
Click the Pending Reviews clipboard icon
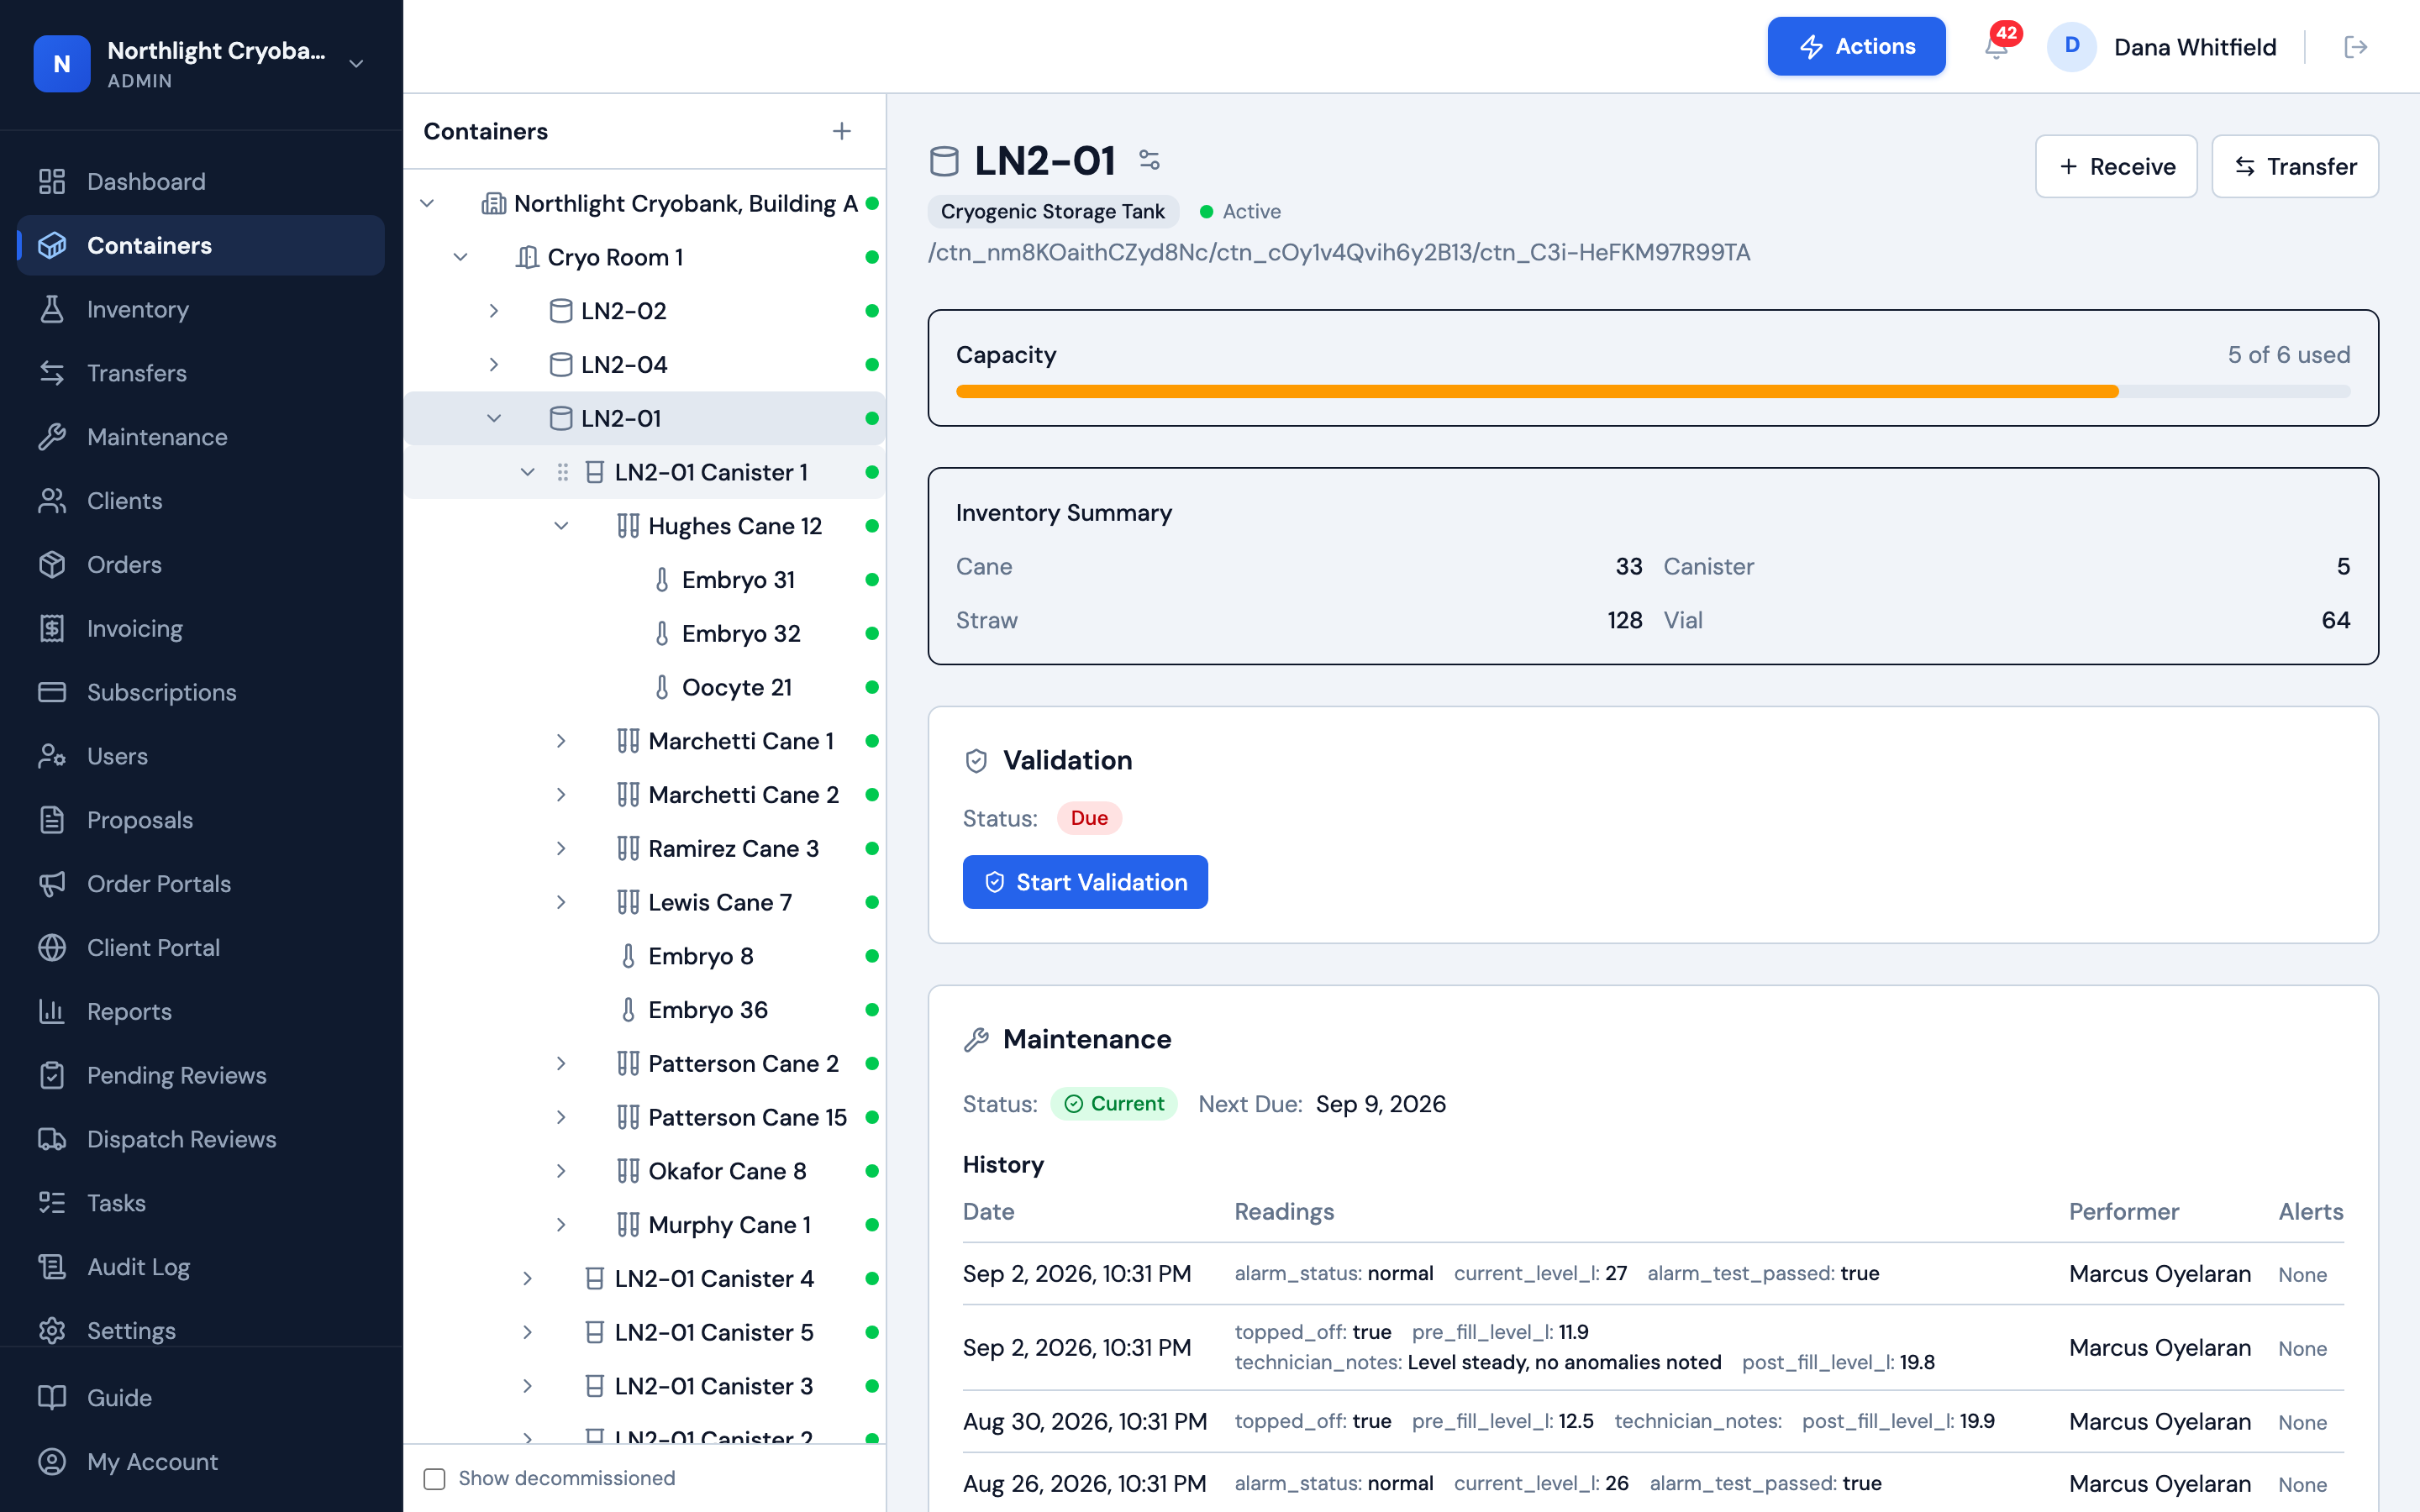pos(52,1075)
